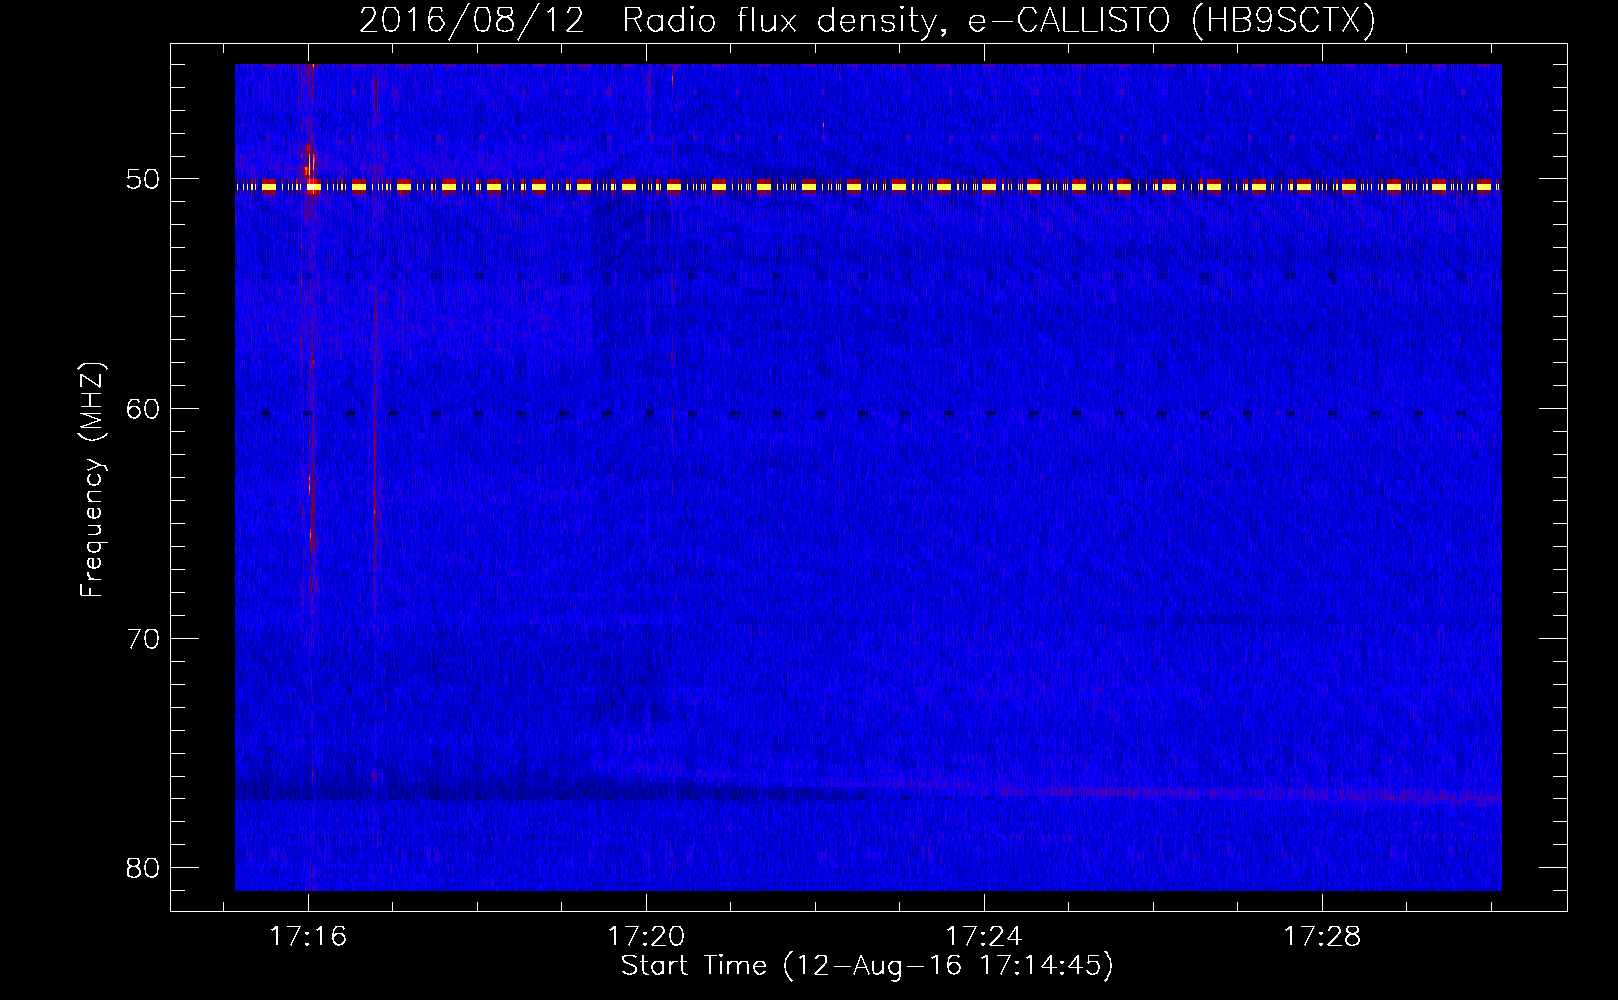Click the 17:28 time tick label
The height and width of the screenshot is (1000, 1618).
pyautogui.click(x=1322, y=937)
